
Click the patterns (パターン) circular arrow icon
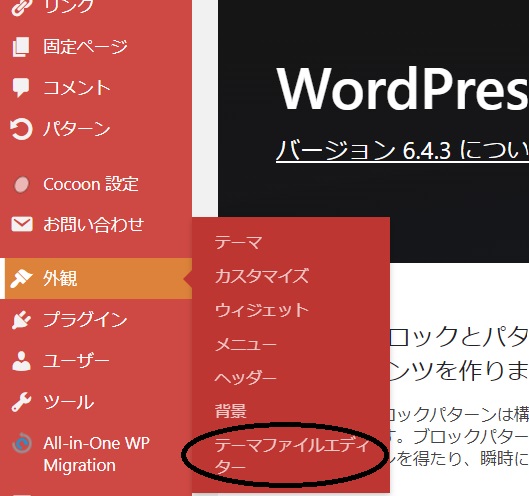[x=21, y=129]
